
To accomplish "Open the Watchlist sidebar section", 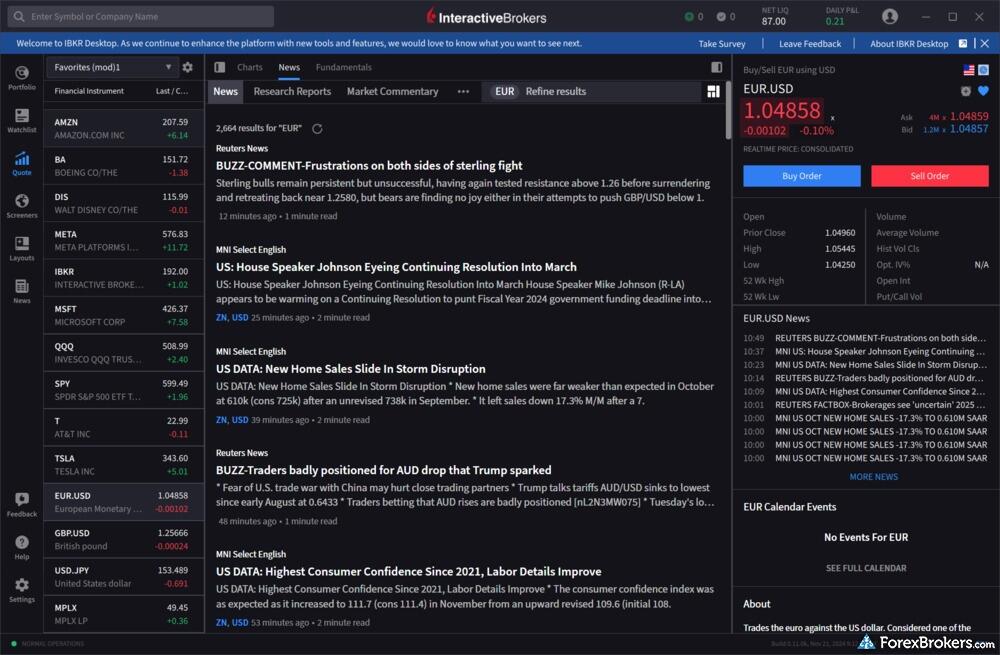I will click(x=21, y=120).
